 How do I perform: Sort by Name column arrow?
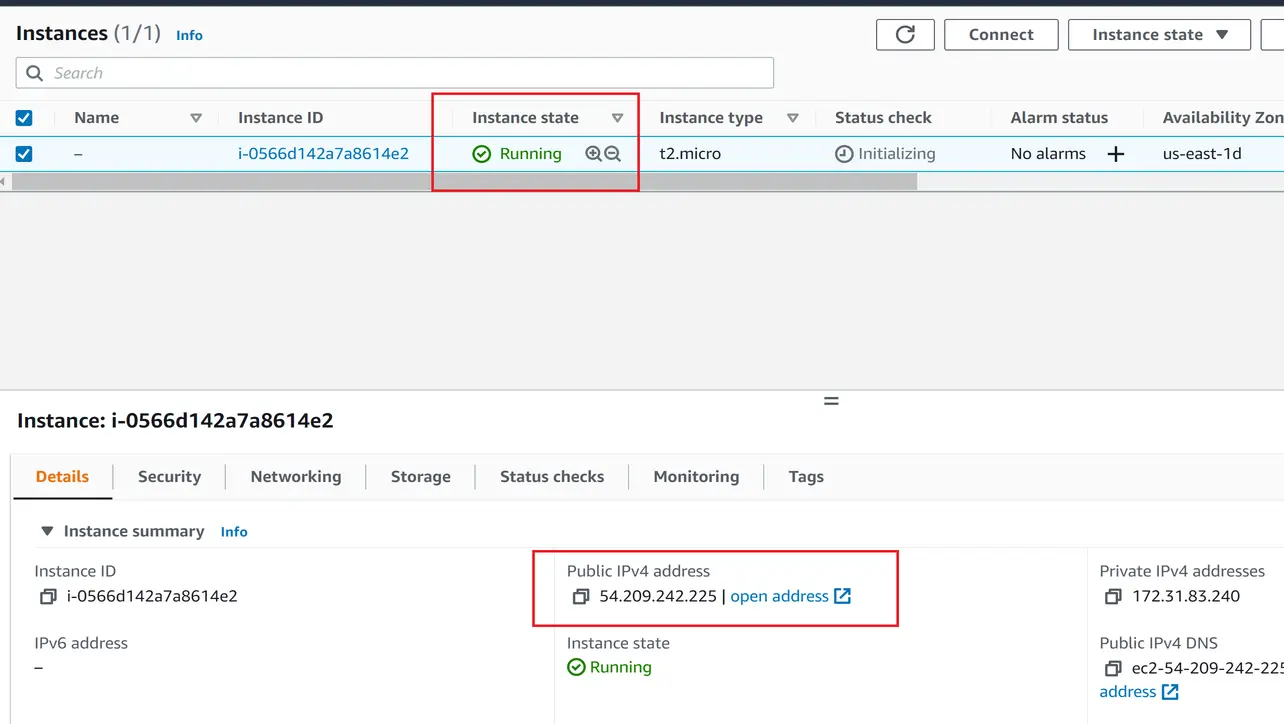click(x=196, y=118)
